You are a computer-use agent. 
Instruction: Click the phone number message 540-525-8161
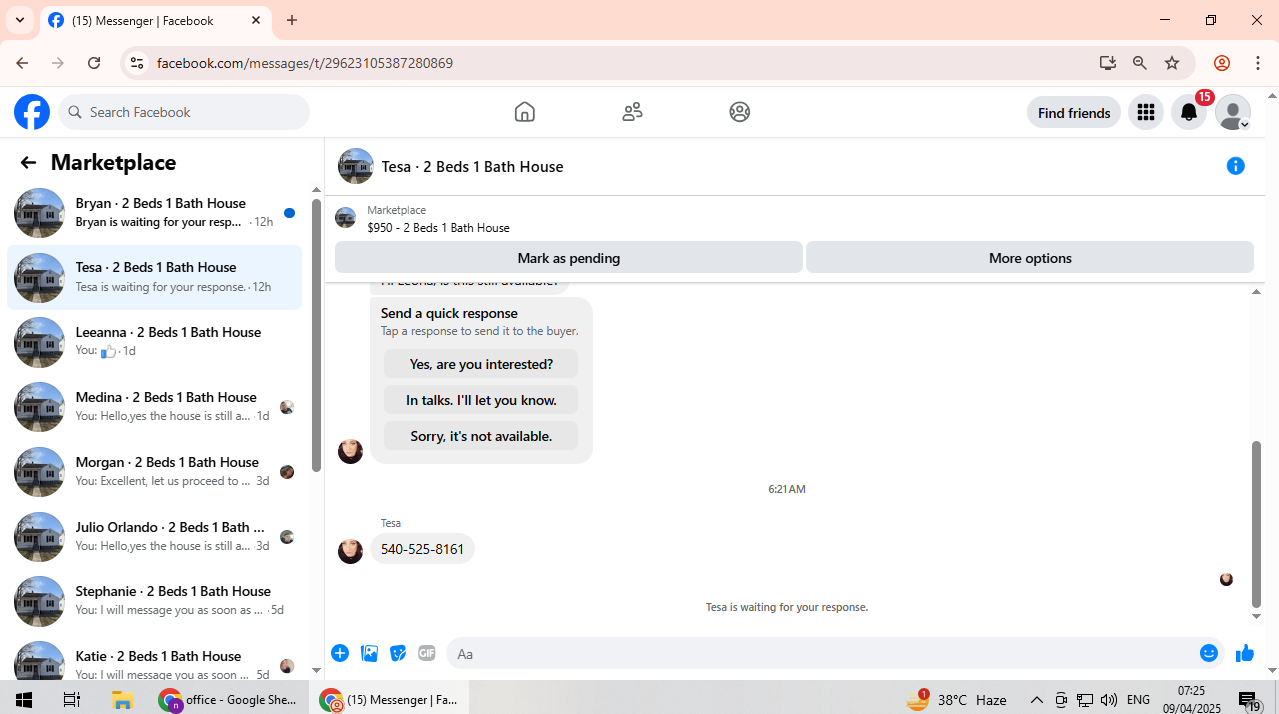click(x=422, y=549)
